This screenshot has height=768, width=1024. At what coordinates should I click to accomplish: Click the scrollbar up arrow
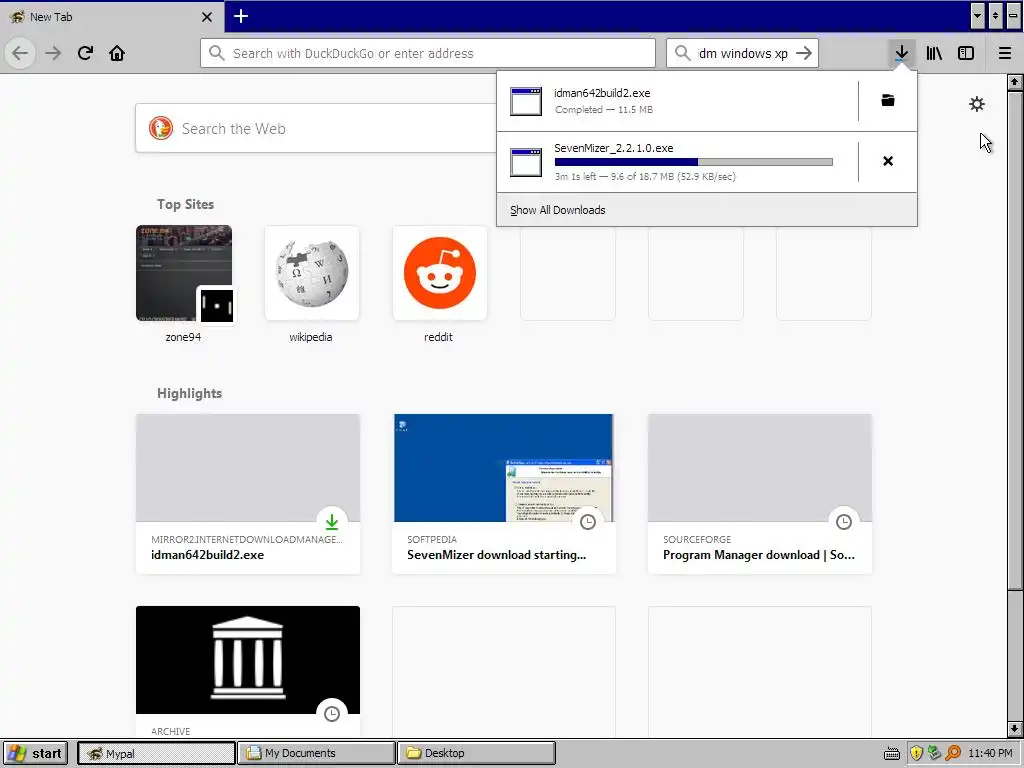(1014, 82)
